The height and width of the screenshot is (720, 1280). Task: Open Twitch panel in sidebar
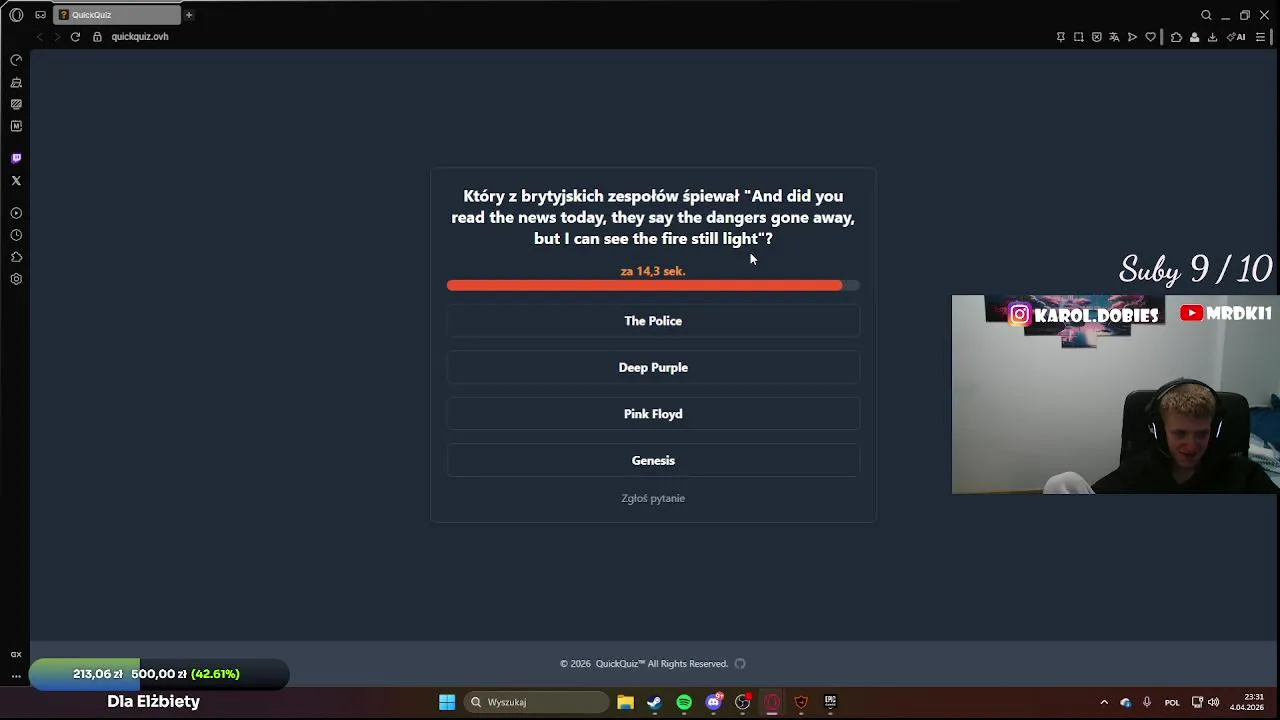(x=16, y=158)
